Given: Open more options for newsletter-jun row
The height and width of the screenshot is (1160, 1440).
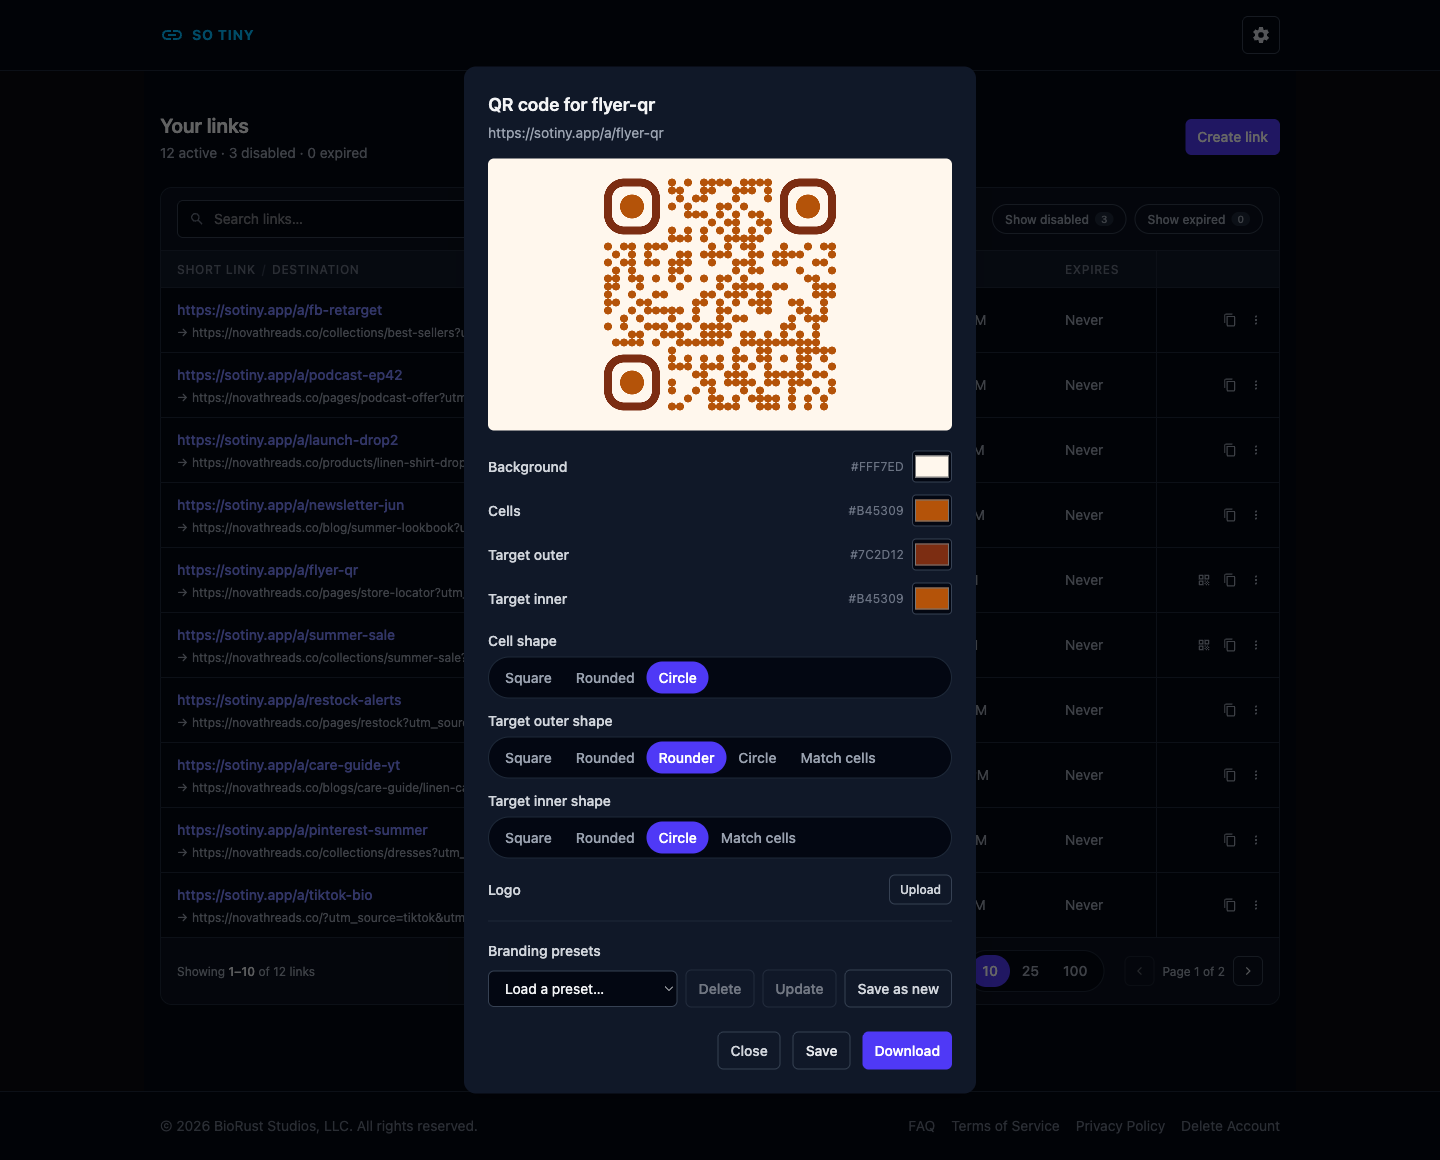Looking at the screenshot, I should click(x=1256, y=515).
